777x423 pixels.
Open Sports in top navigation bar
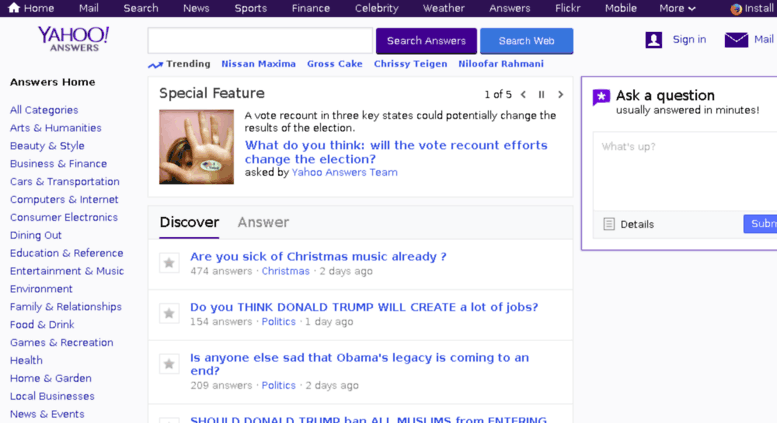(250, 8)
